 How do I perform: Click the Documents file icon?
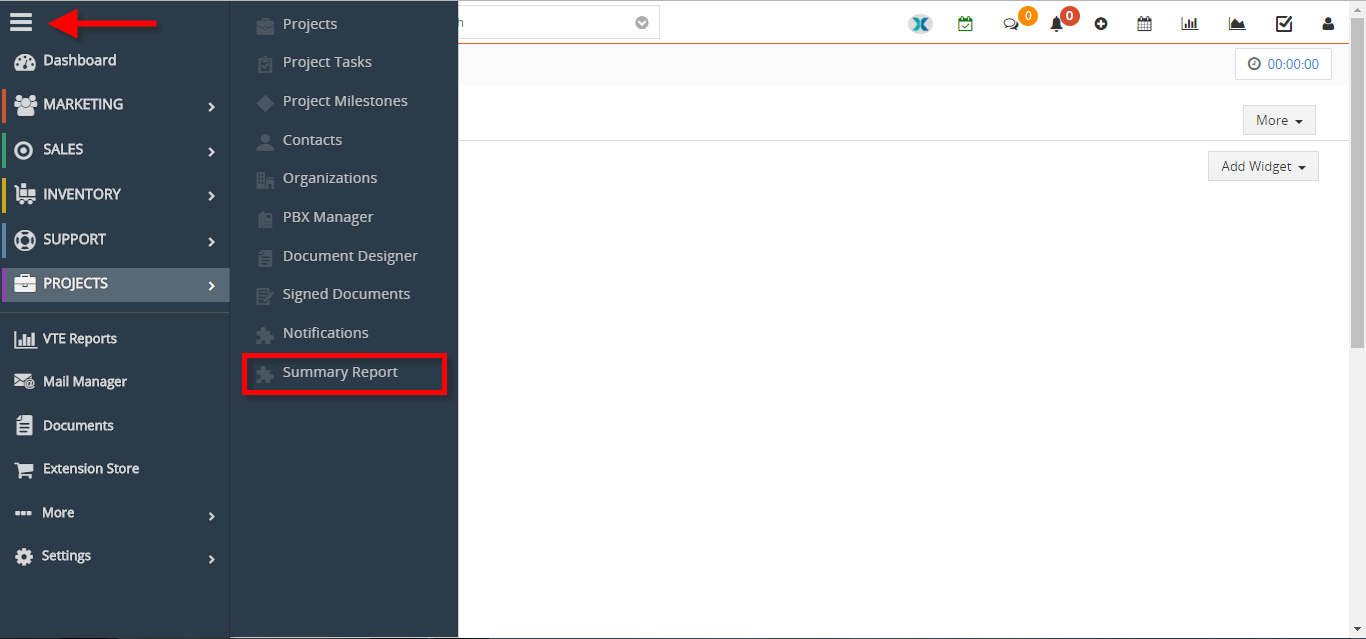point(24,426)
